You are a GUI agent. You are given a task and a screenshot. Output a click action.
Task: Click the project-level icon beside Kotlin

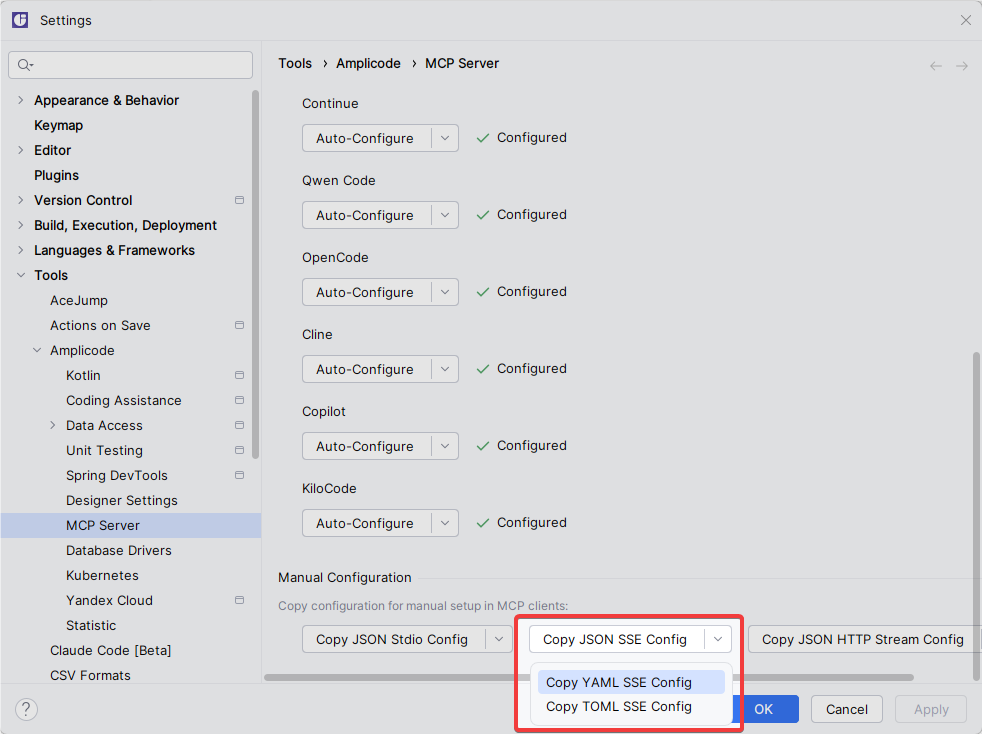coord(239,375)
